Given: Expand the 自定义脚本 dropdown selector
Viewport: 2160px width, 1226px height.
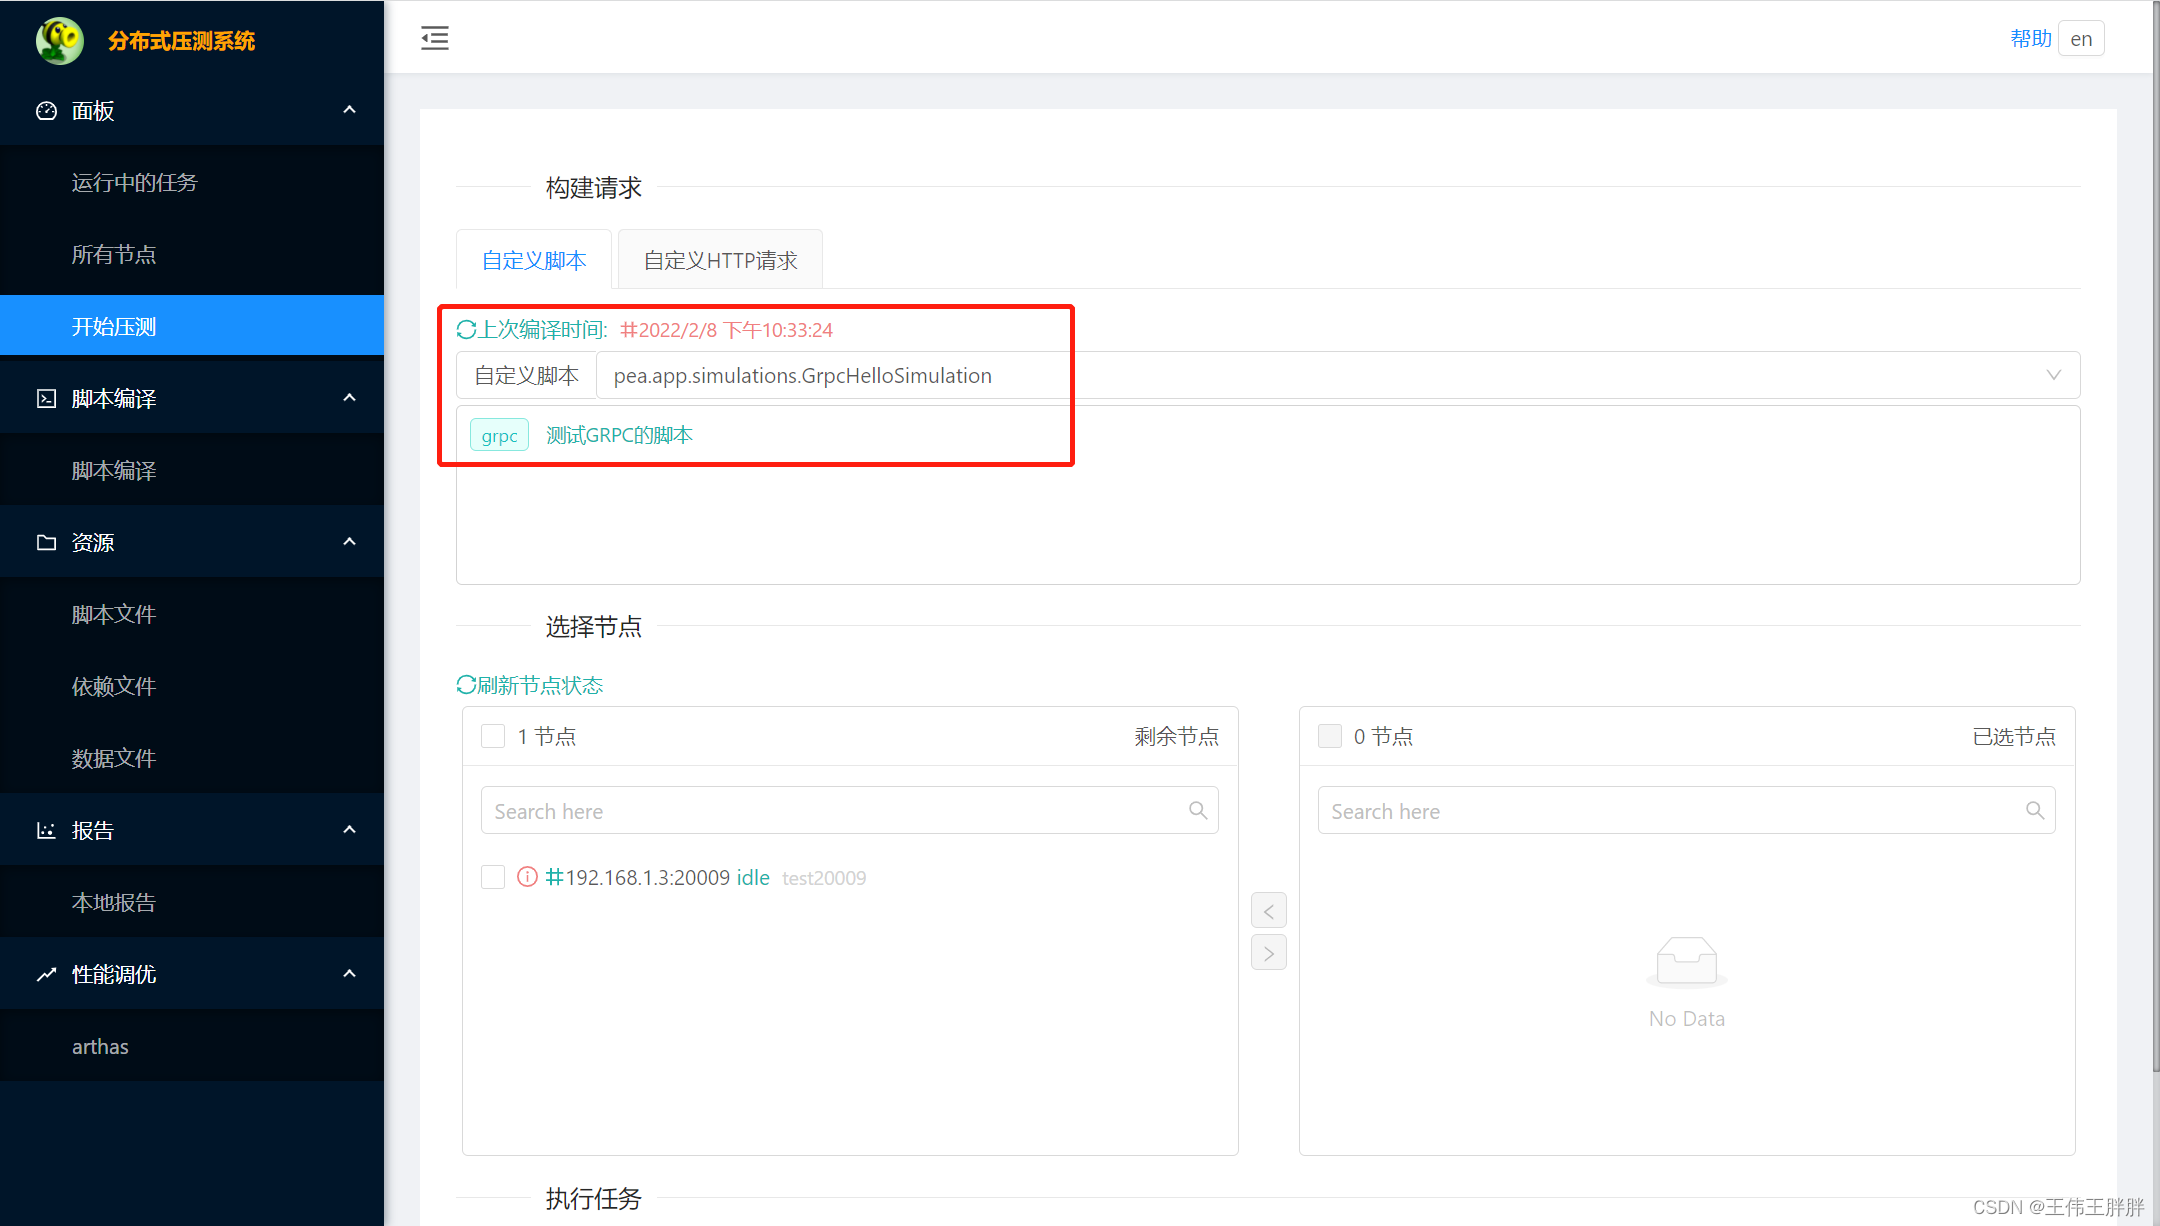Looking at the screenshot, I should (x=2053, y=374).
